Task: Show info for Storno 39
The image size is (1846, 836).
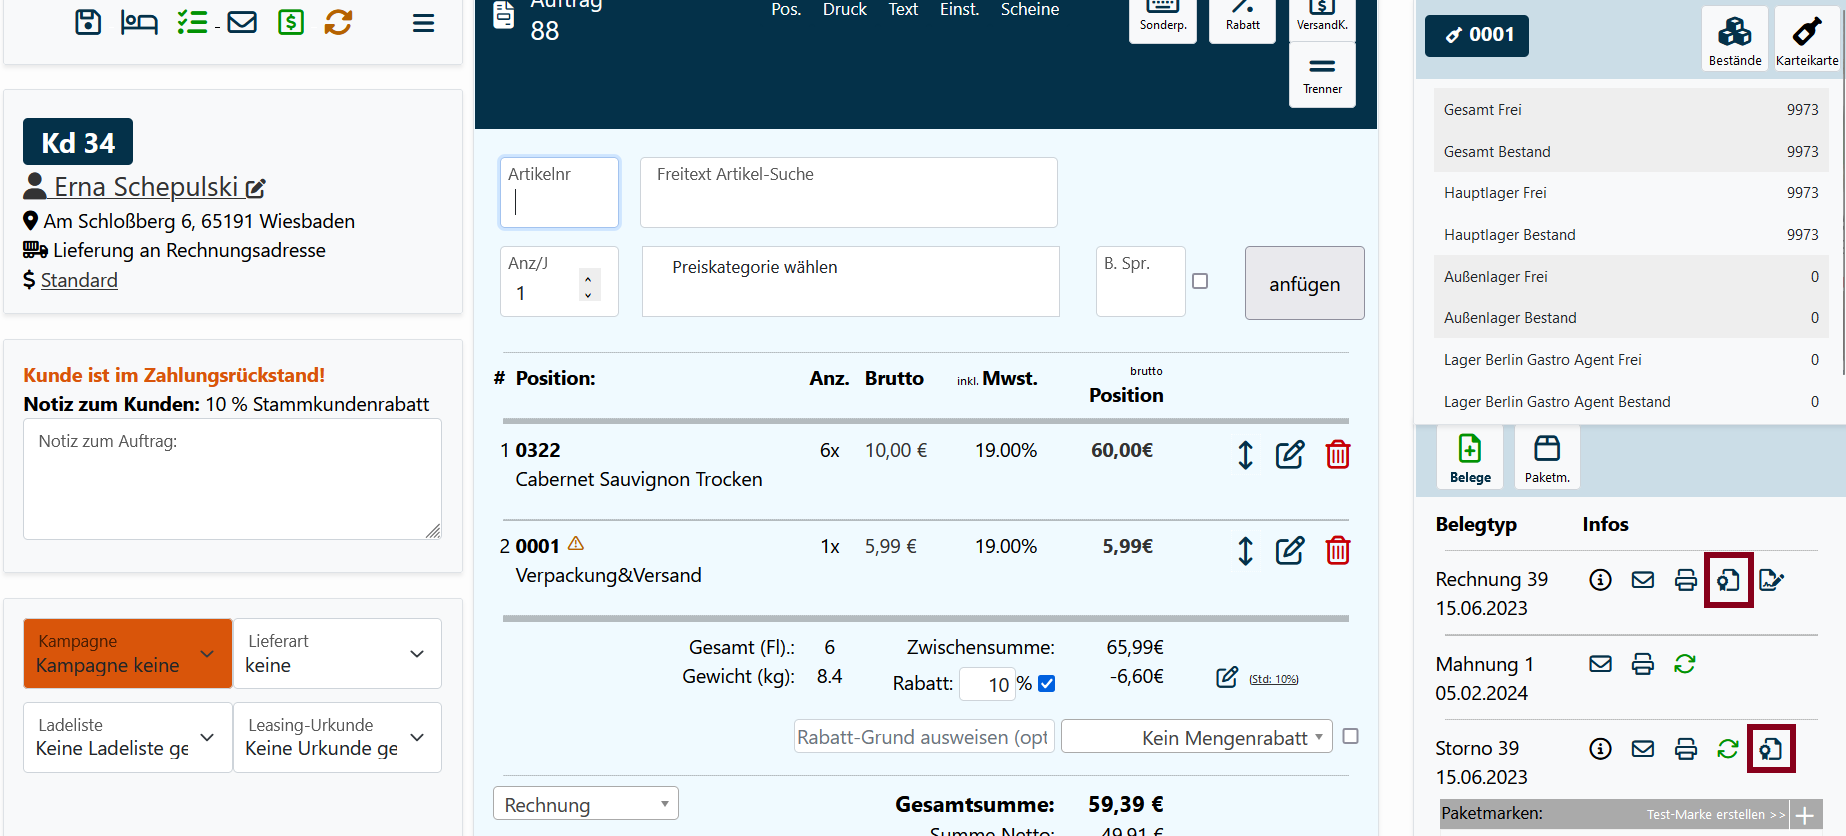Action: (1600, 749)
